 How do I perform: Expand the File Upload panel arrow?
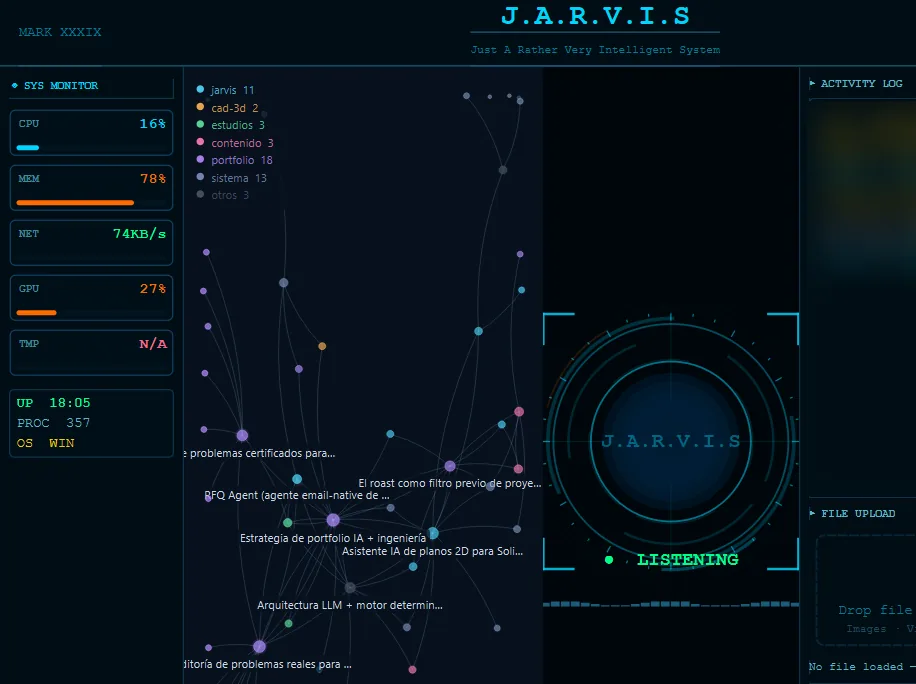coord(812,513)
